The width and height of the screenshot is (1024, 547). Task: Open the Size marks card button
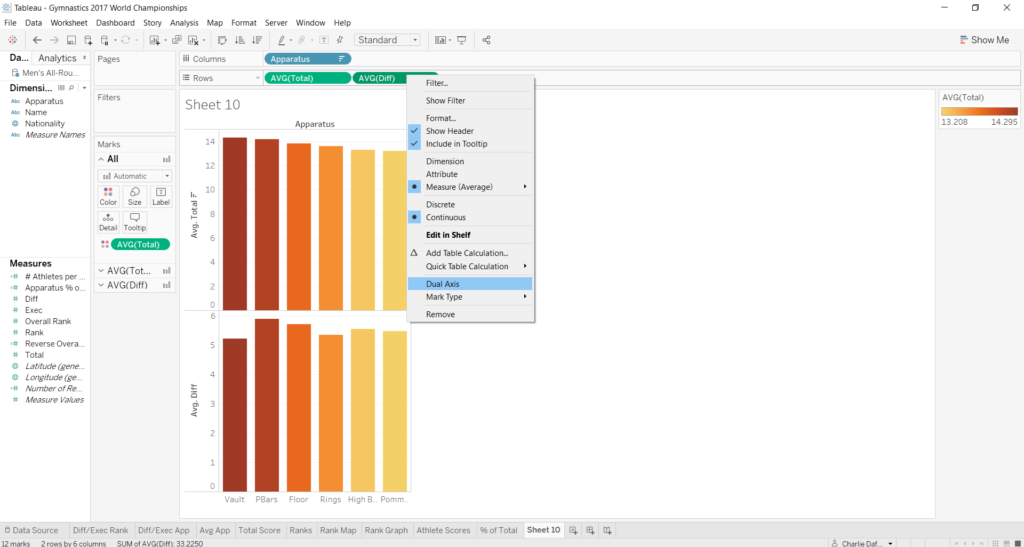pyautogui.click(x=134, y=194)
